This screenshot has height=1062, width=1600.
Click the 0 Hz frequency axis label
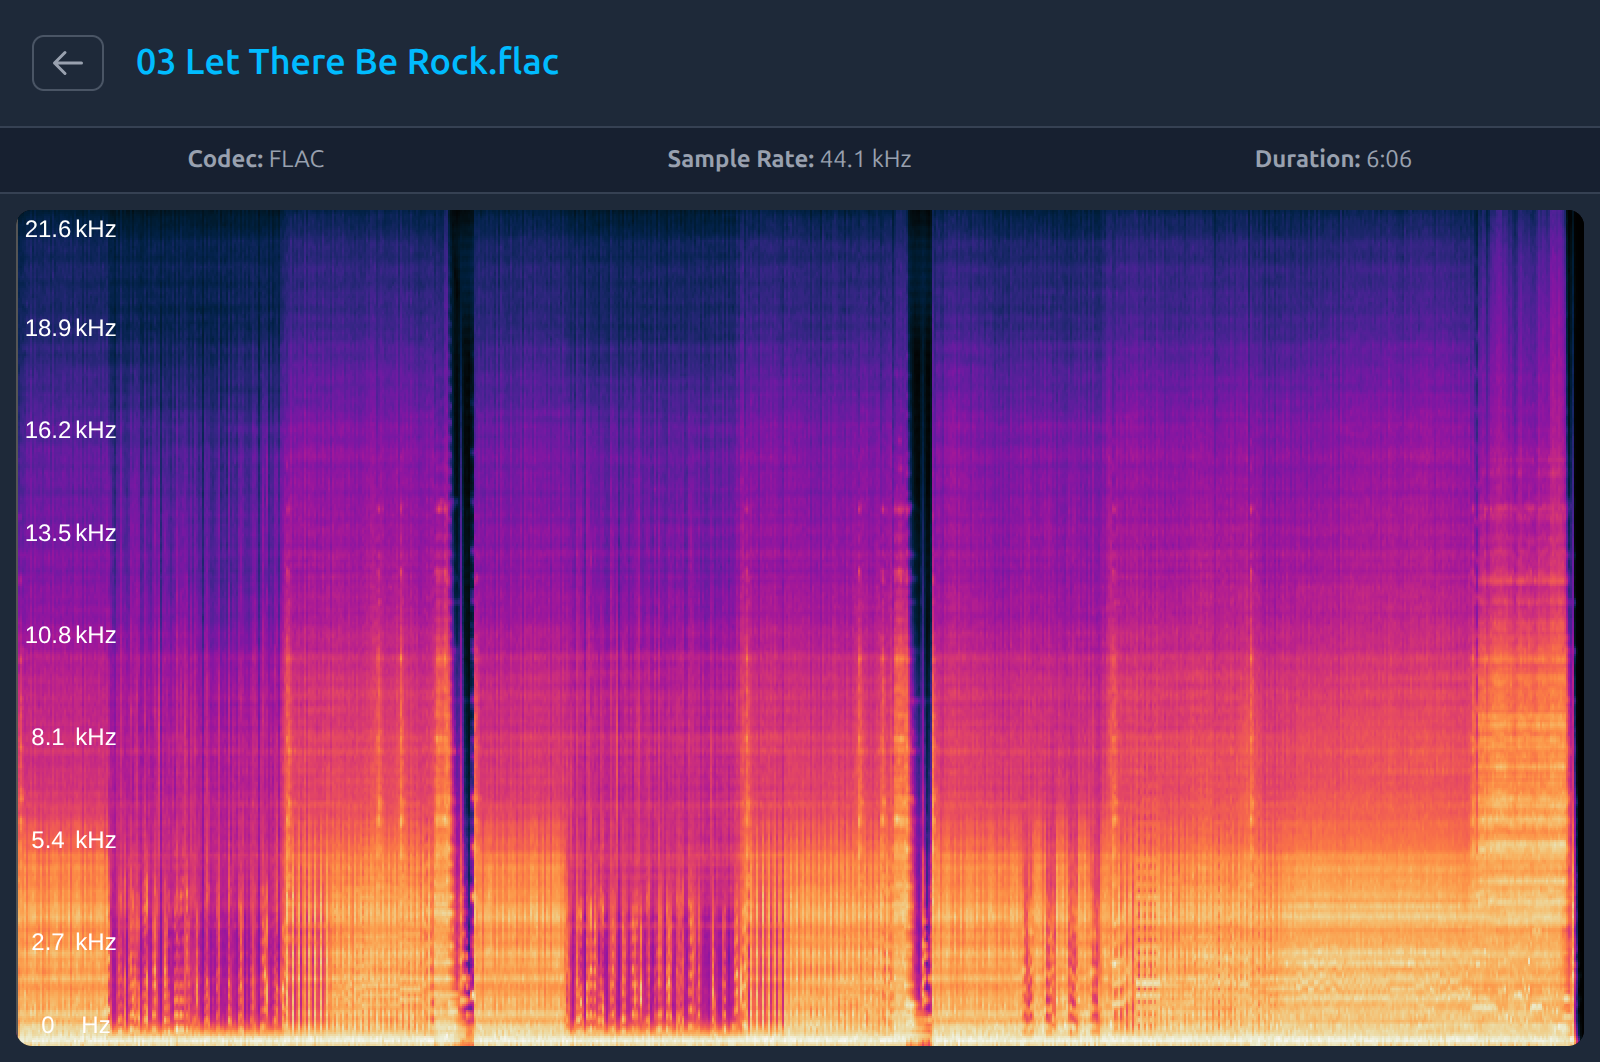click(76, 1025)
